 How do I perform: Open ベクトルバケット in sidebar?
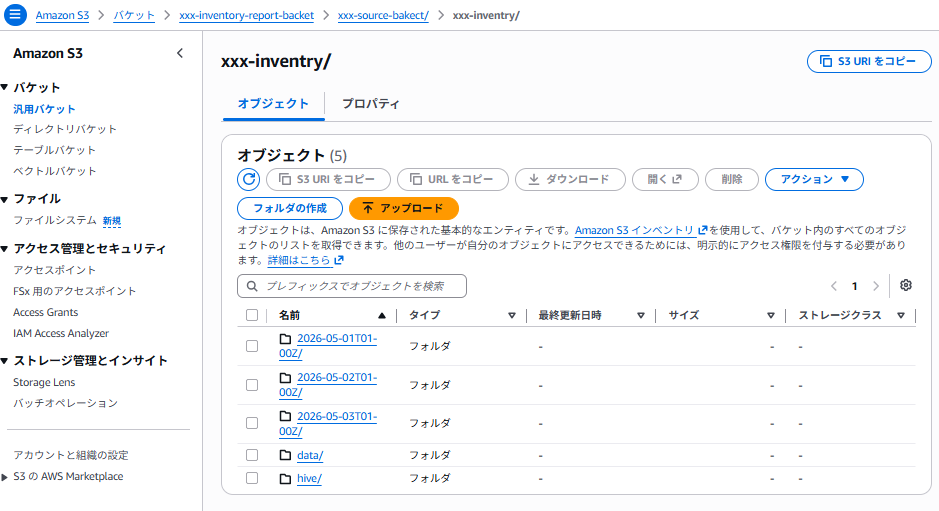pos(54,171)
